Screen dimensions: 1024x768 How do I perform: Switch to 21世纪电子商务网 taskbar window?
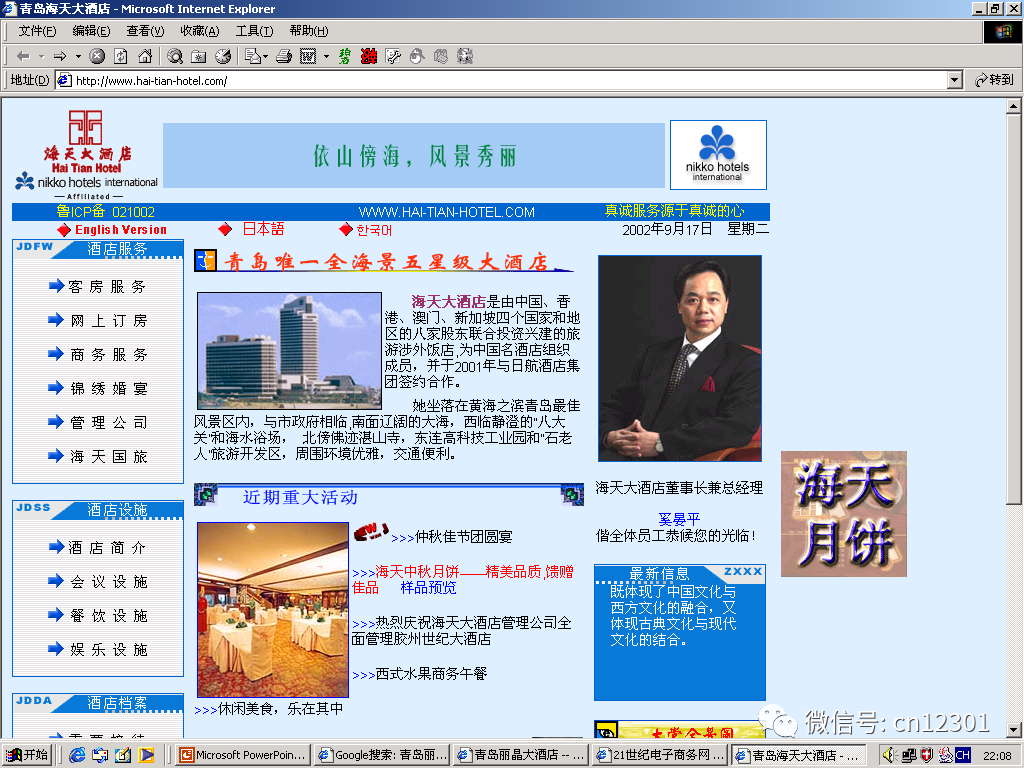click(x=660, y=755)
